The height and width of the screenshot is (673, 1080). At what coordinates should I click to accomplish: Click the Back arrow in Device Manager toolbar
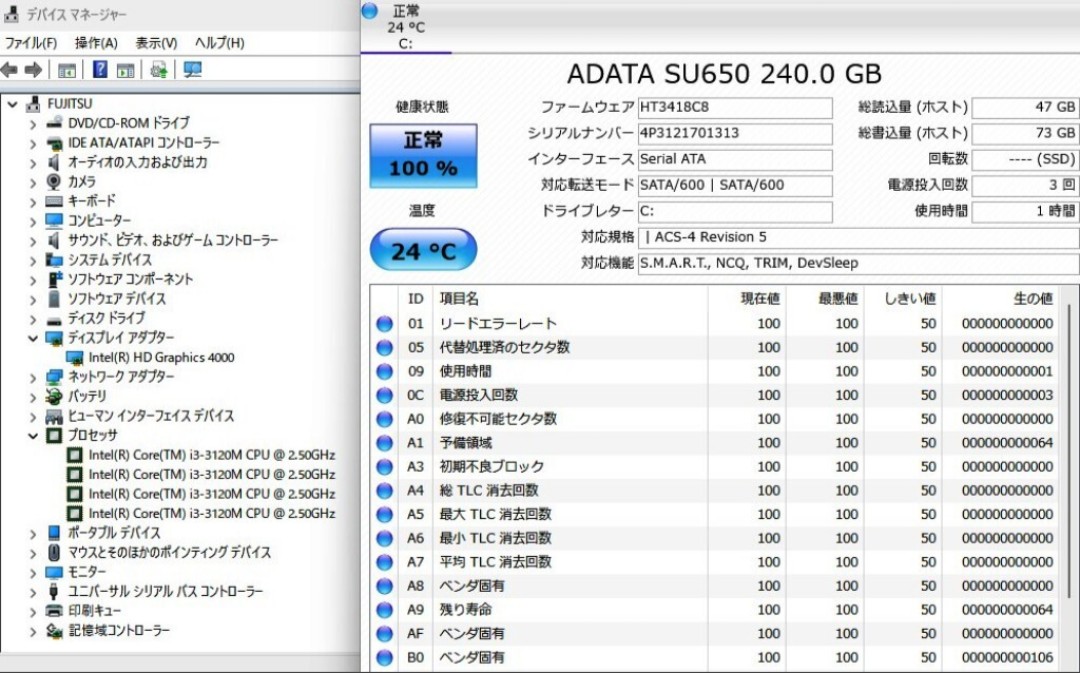10,70
